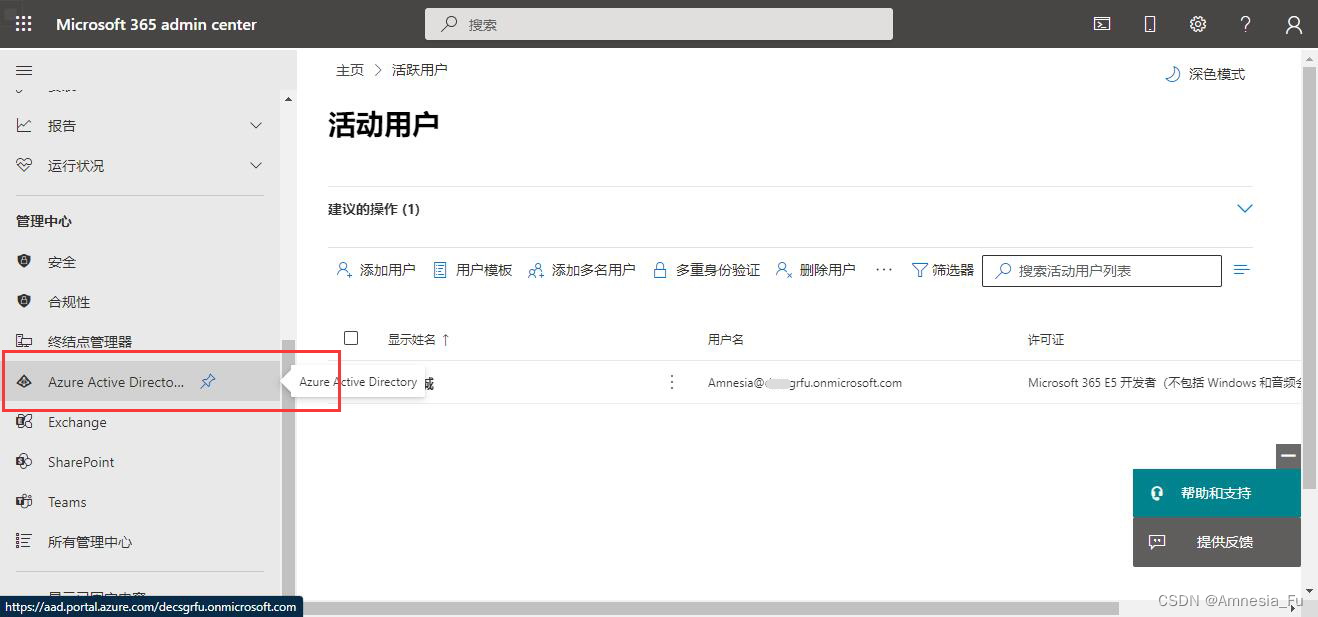Click the 运行状况 heart icon

point(24,165)
